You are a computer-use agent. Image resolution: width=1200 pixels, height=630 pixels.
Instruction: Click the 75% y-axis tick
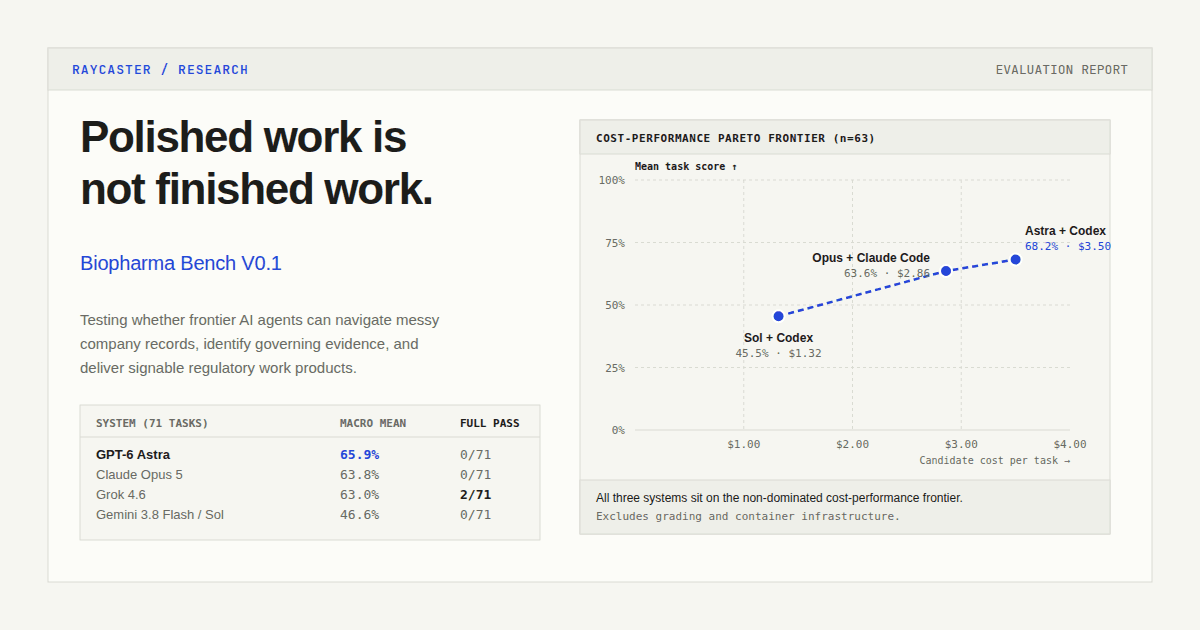coord(615,243)
